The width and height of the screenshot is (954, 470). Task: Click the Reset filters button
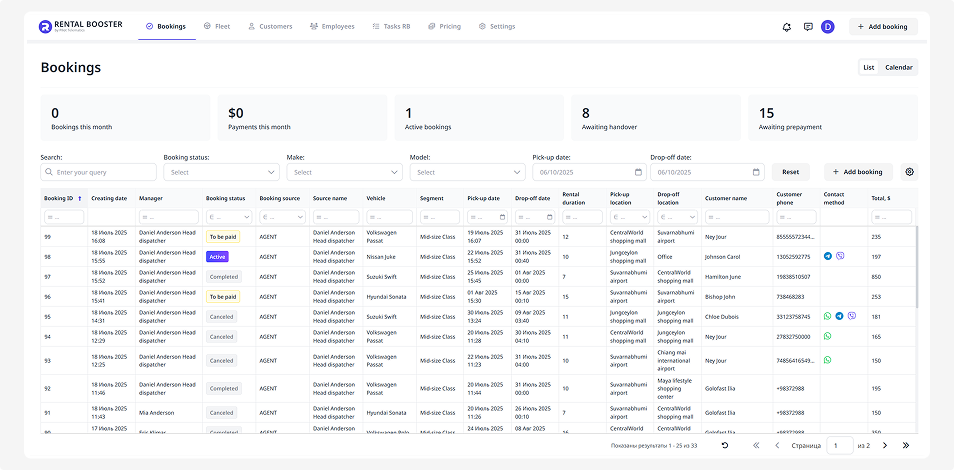click(790, 172)
